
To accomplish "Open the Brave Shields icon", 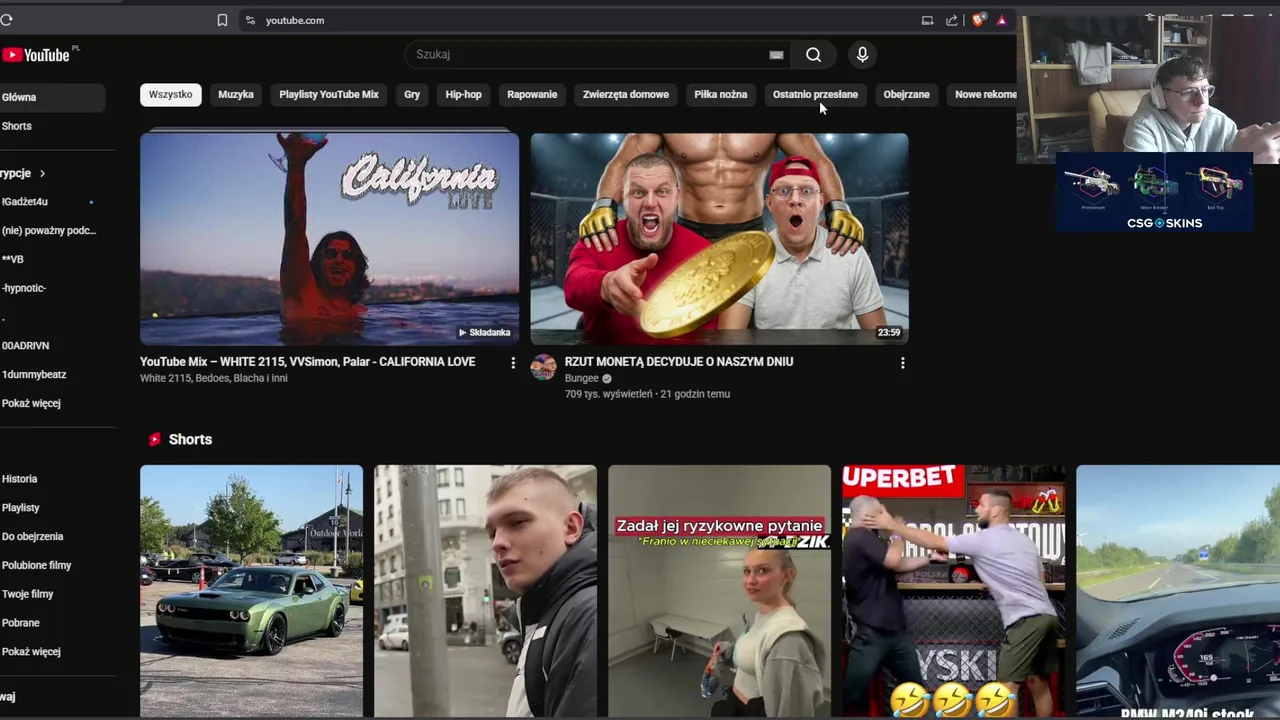I will [978, 20].
